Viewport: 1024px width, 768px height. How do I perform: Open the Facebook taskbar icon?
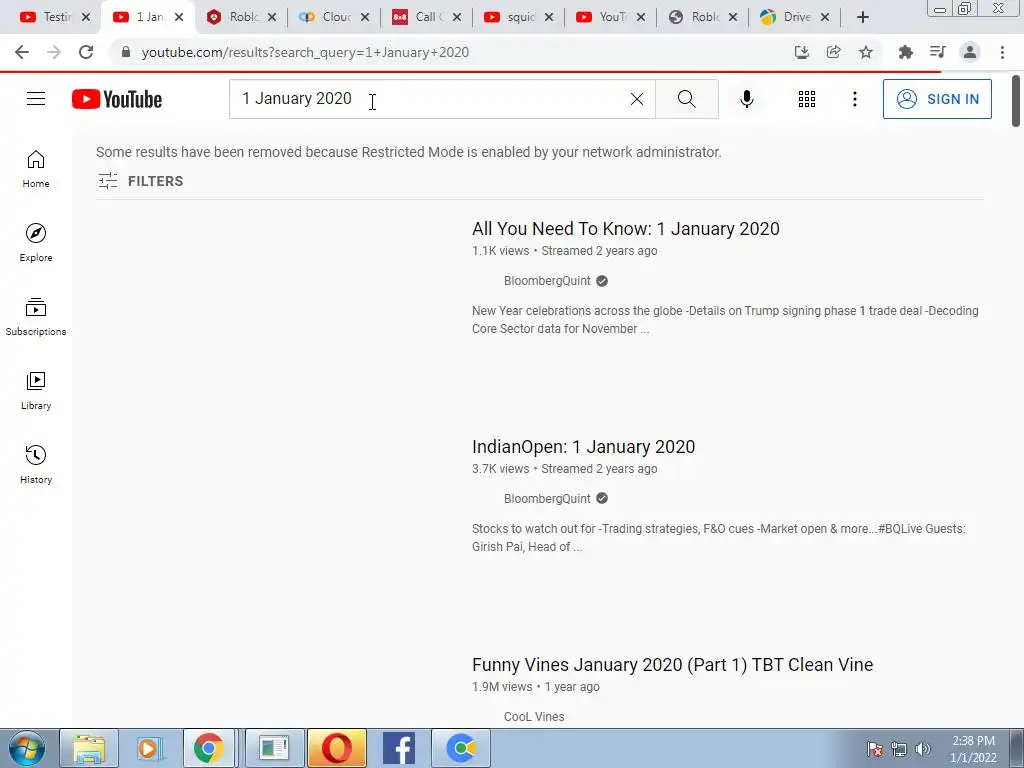[x=398, y=748]
